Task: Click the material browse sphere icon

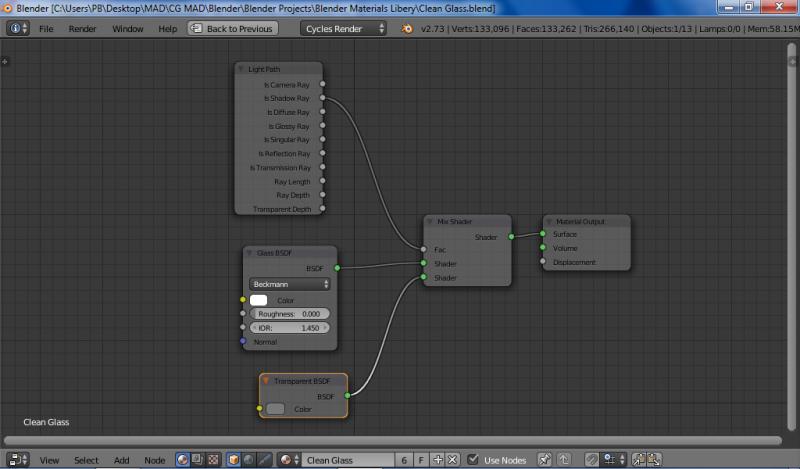Action: point(288,460)
